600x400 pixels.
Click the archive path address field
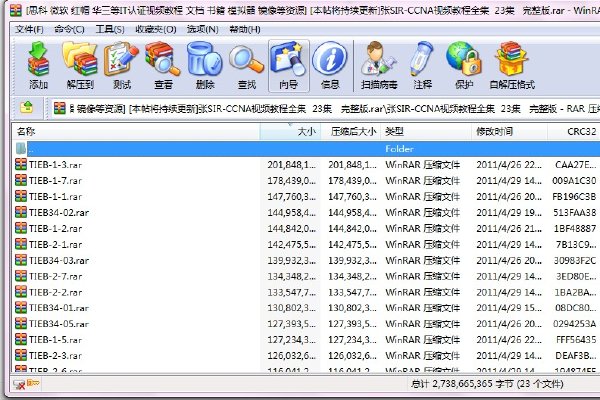click(x=324, y=109)
